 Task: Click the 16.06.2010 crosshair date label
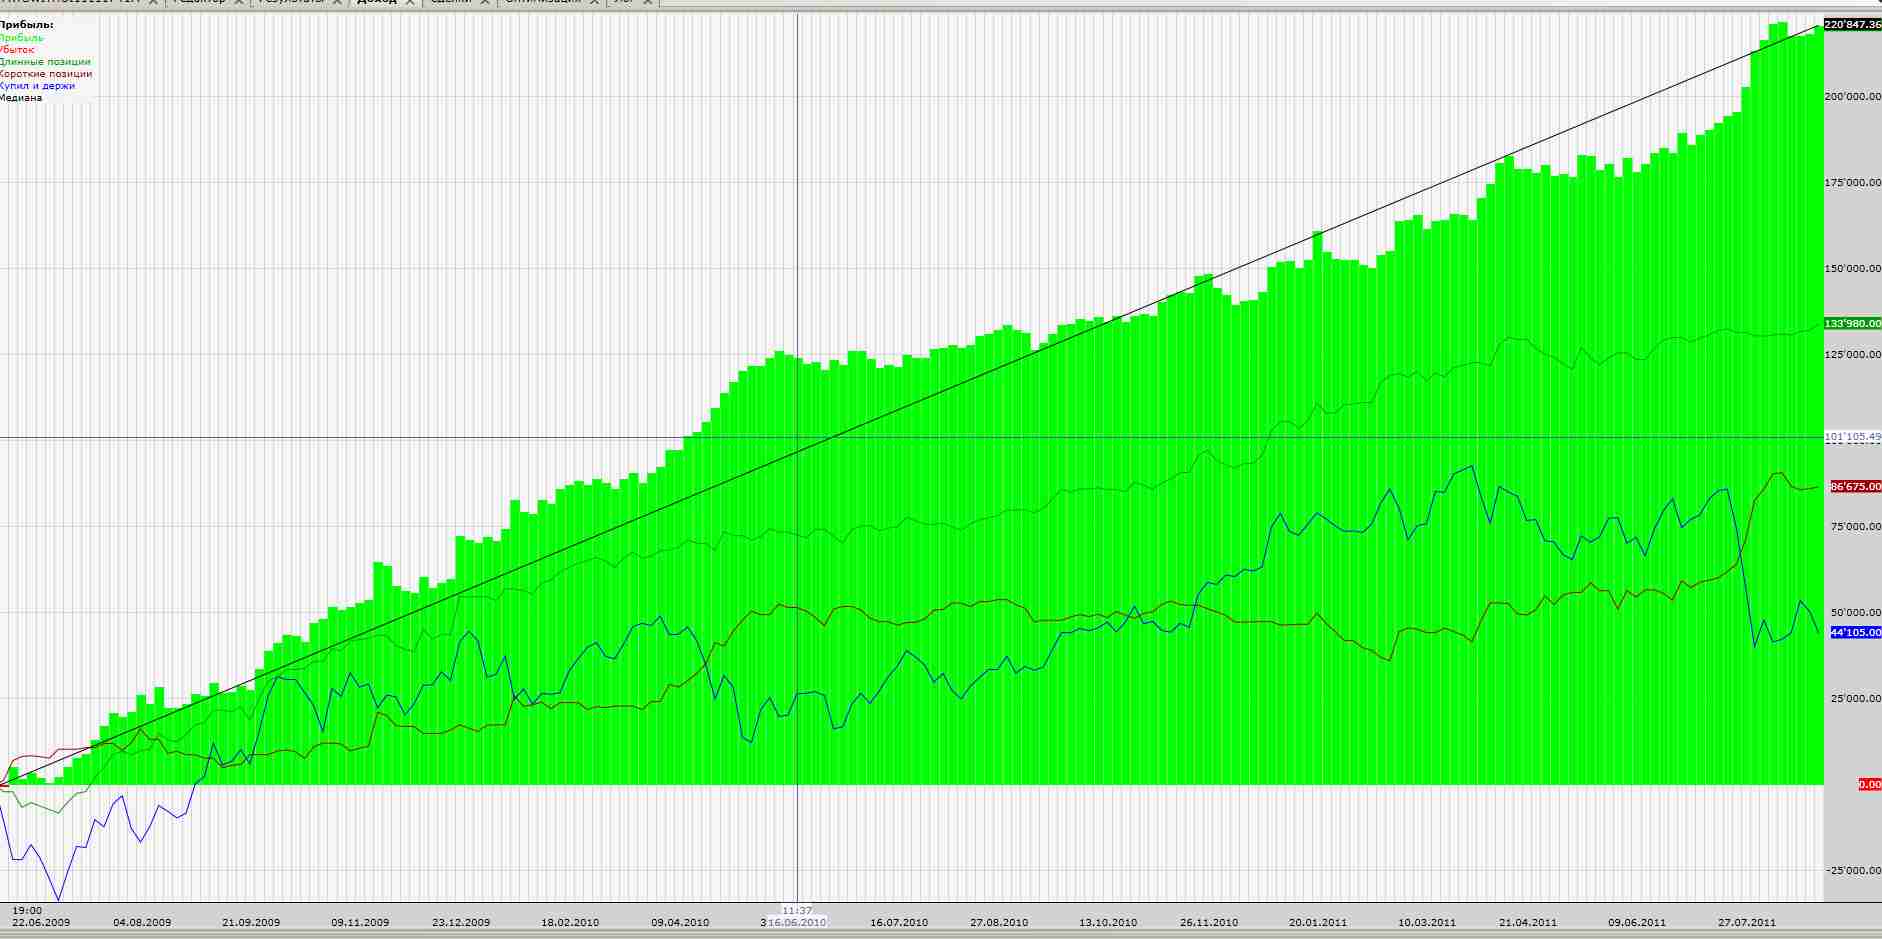[x=797, y=923]
